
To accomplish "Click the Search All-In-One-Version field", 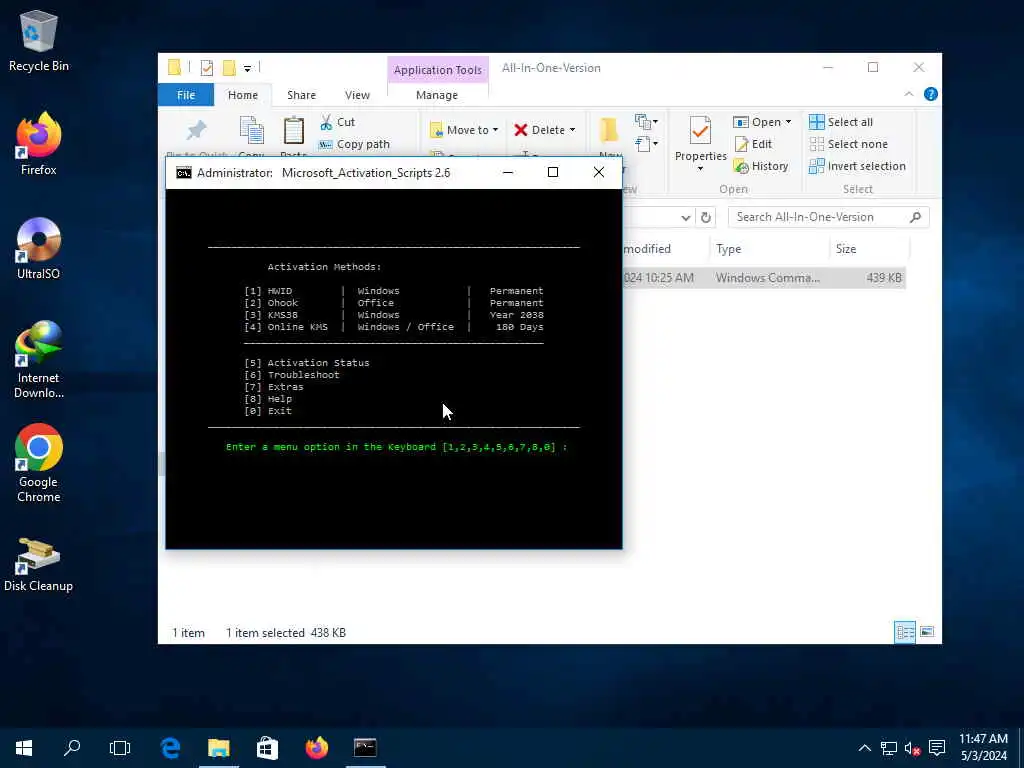I will pos(828,217).
